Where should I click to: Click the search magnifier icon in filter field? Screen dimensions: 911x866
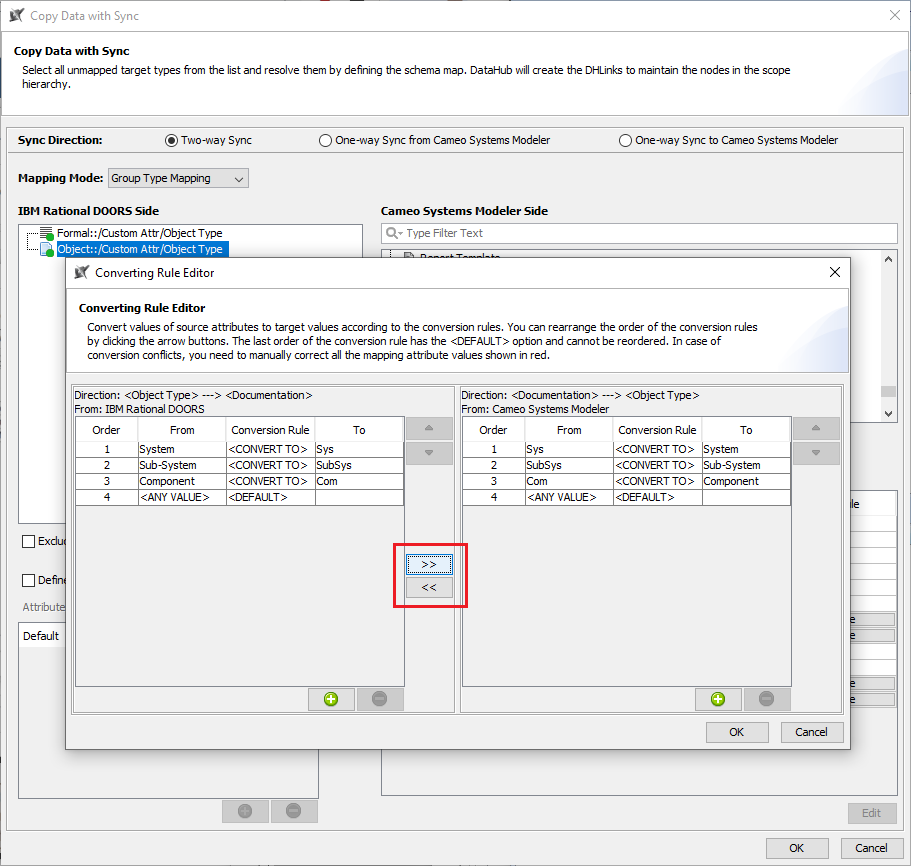coord(393,233)
